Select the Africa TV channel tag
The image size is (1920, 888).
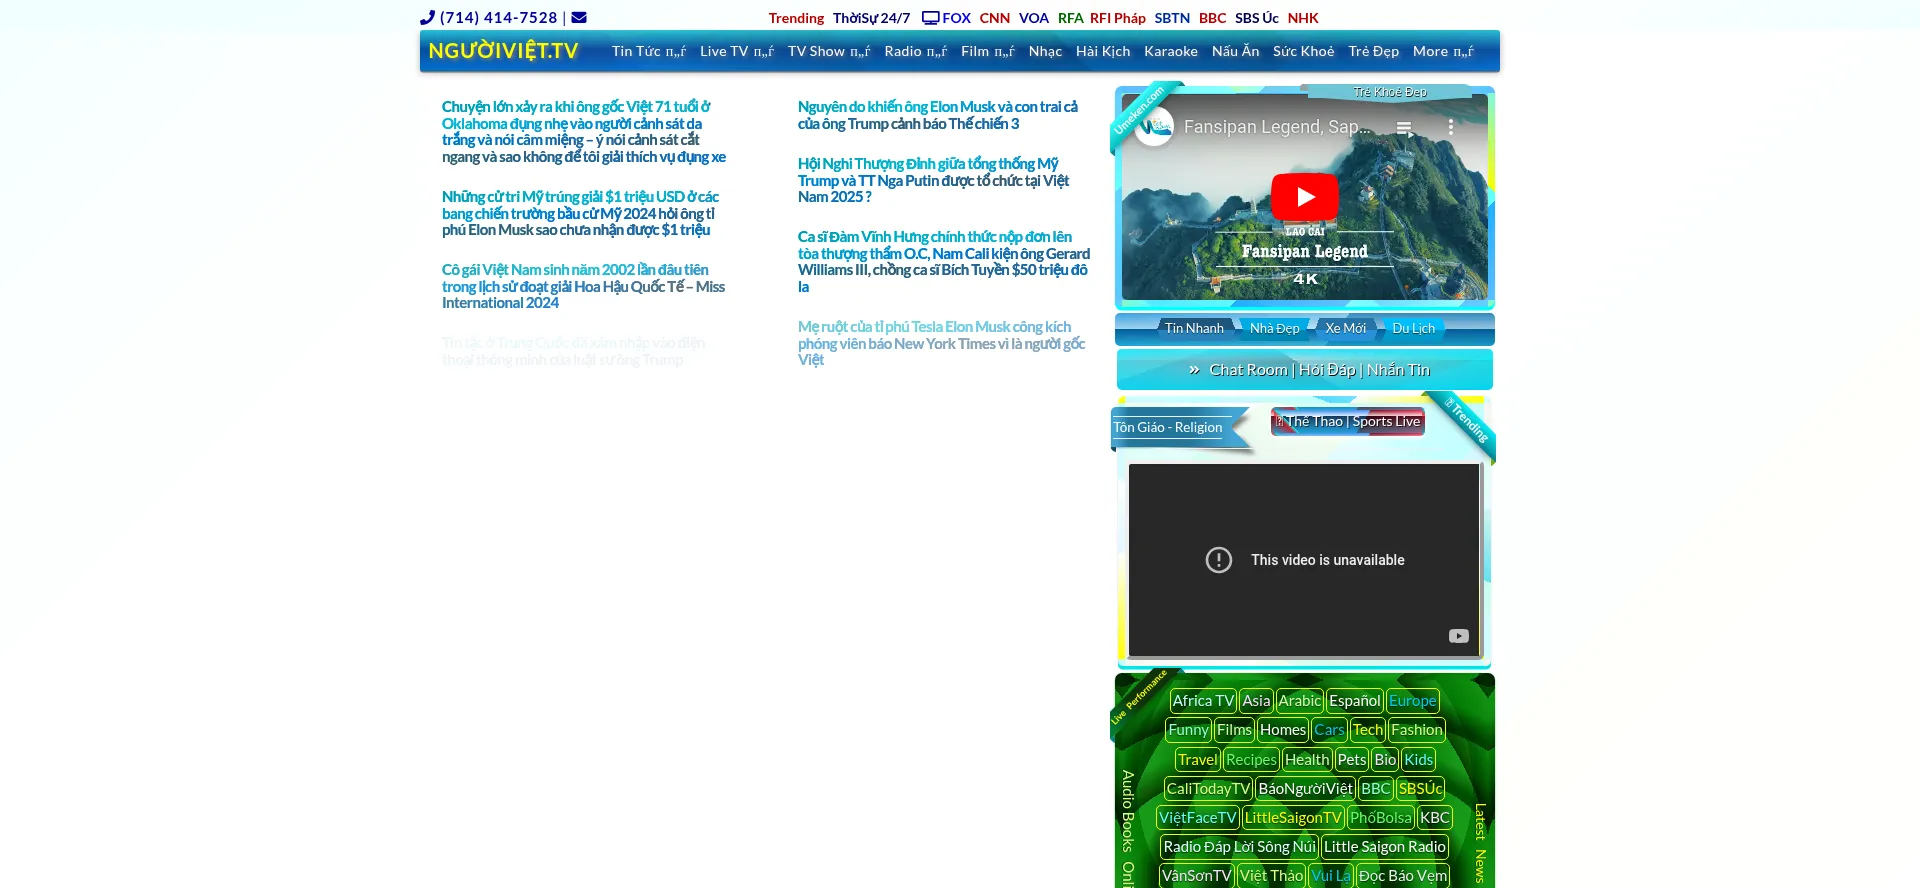click(x=1203, y=701)
